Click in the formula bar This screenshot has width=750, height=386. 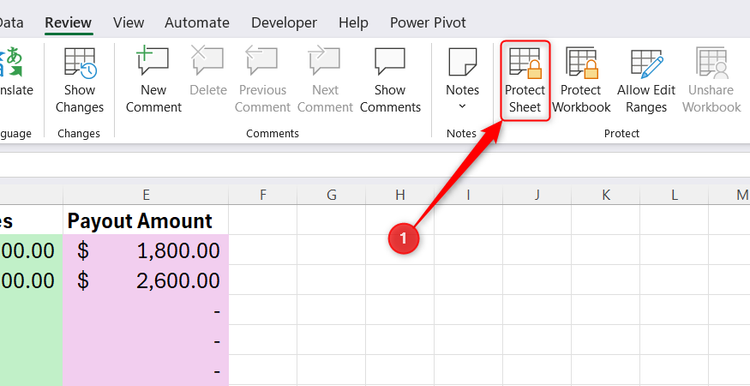click(x=375, y=165)
